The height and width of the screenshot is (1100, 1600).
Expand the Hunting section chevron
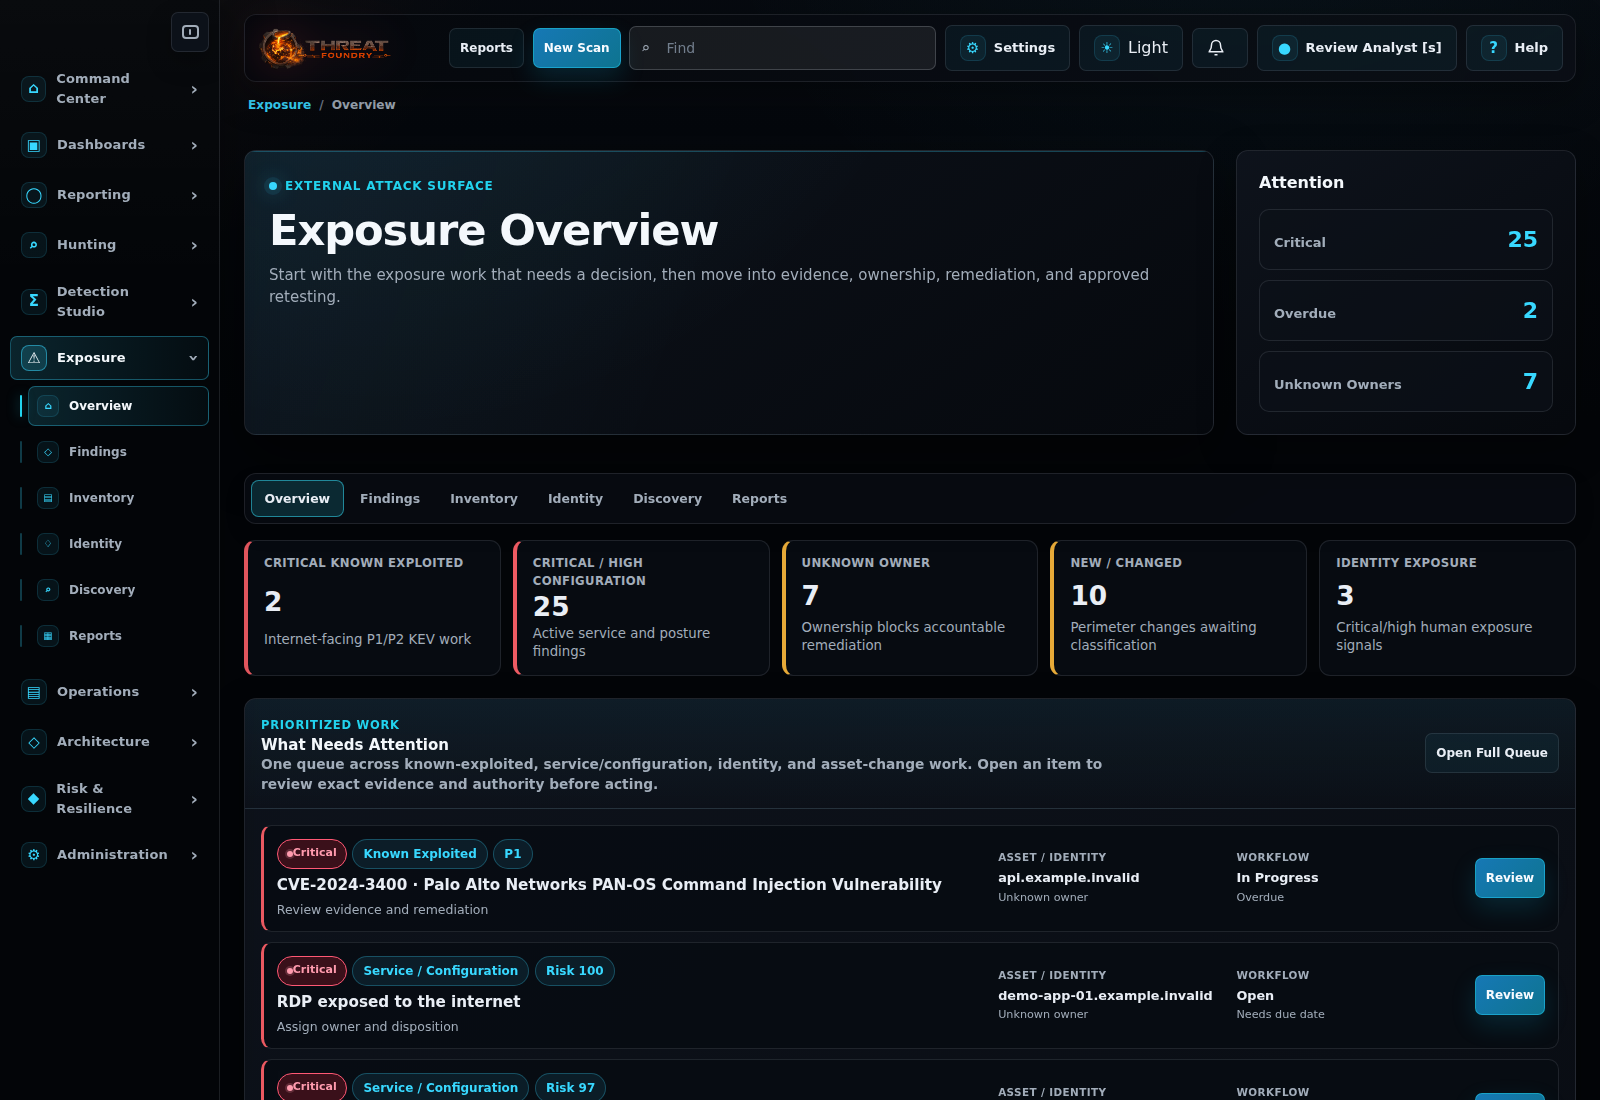point(194,246)
